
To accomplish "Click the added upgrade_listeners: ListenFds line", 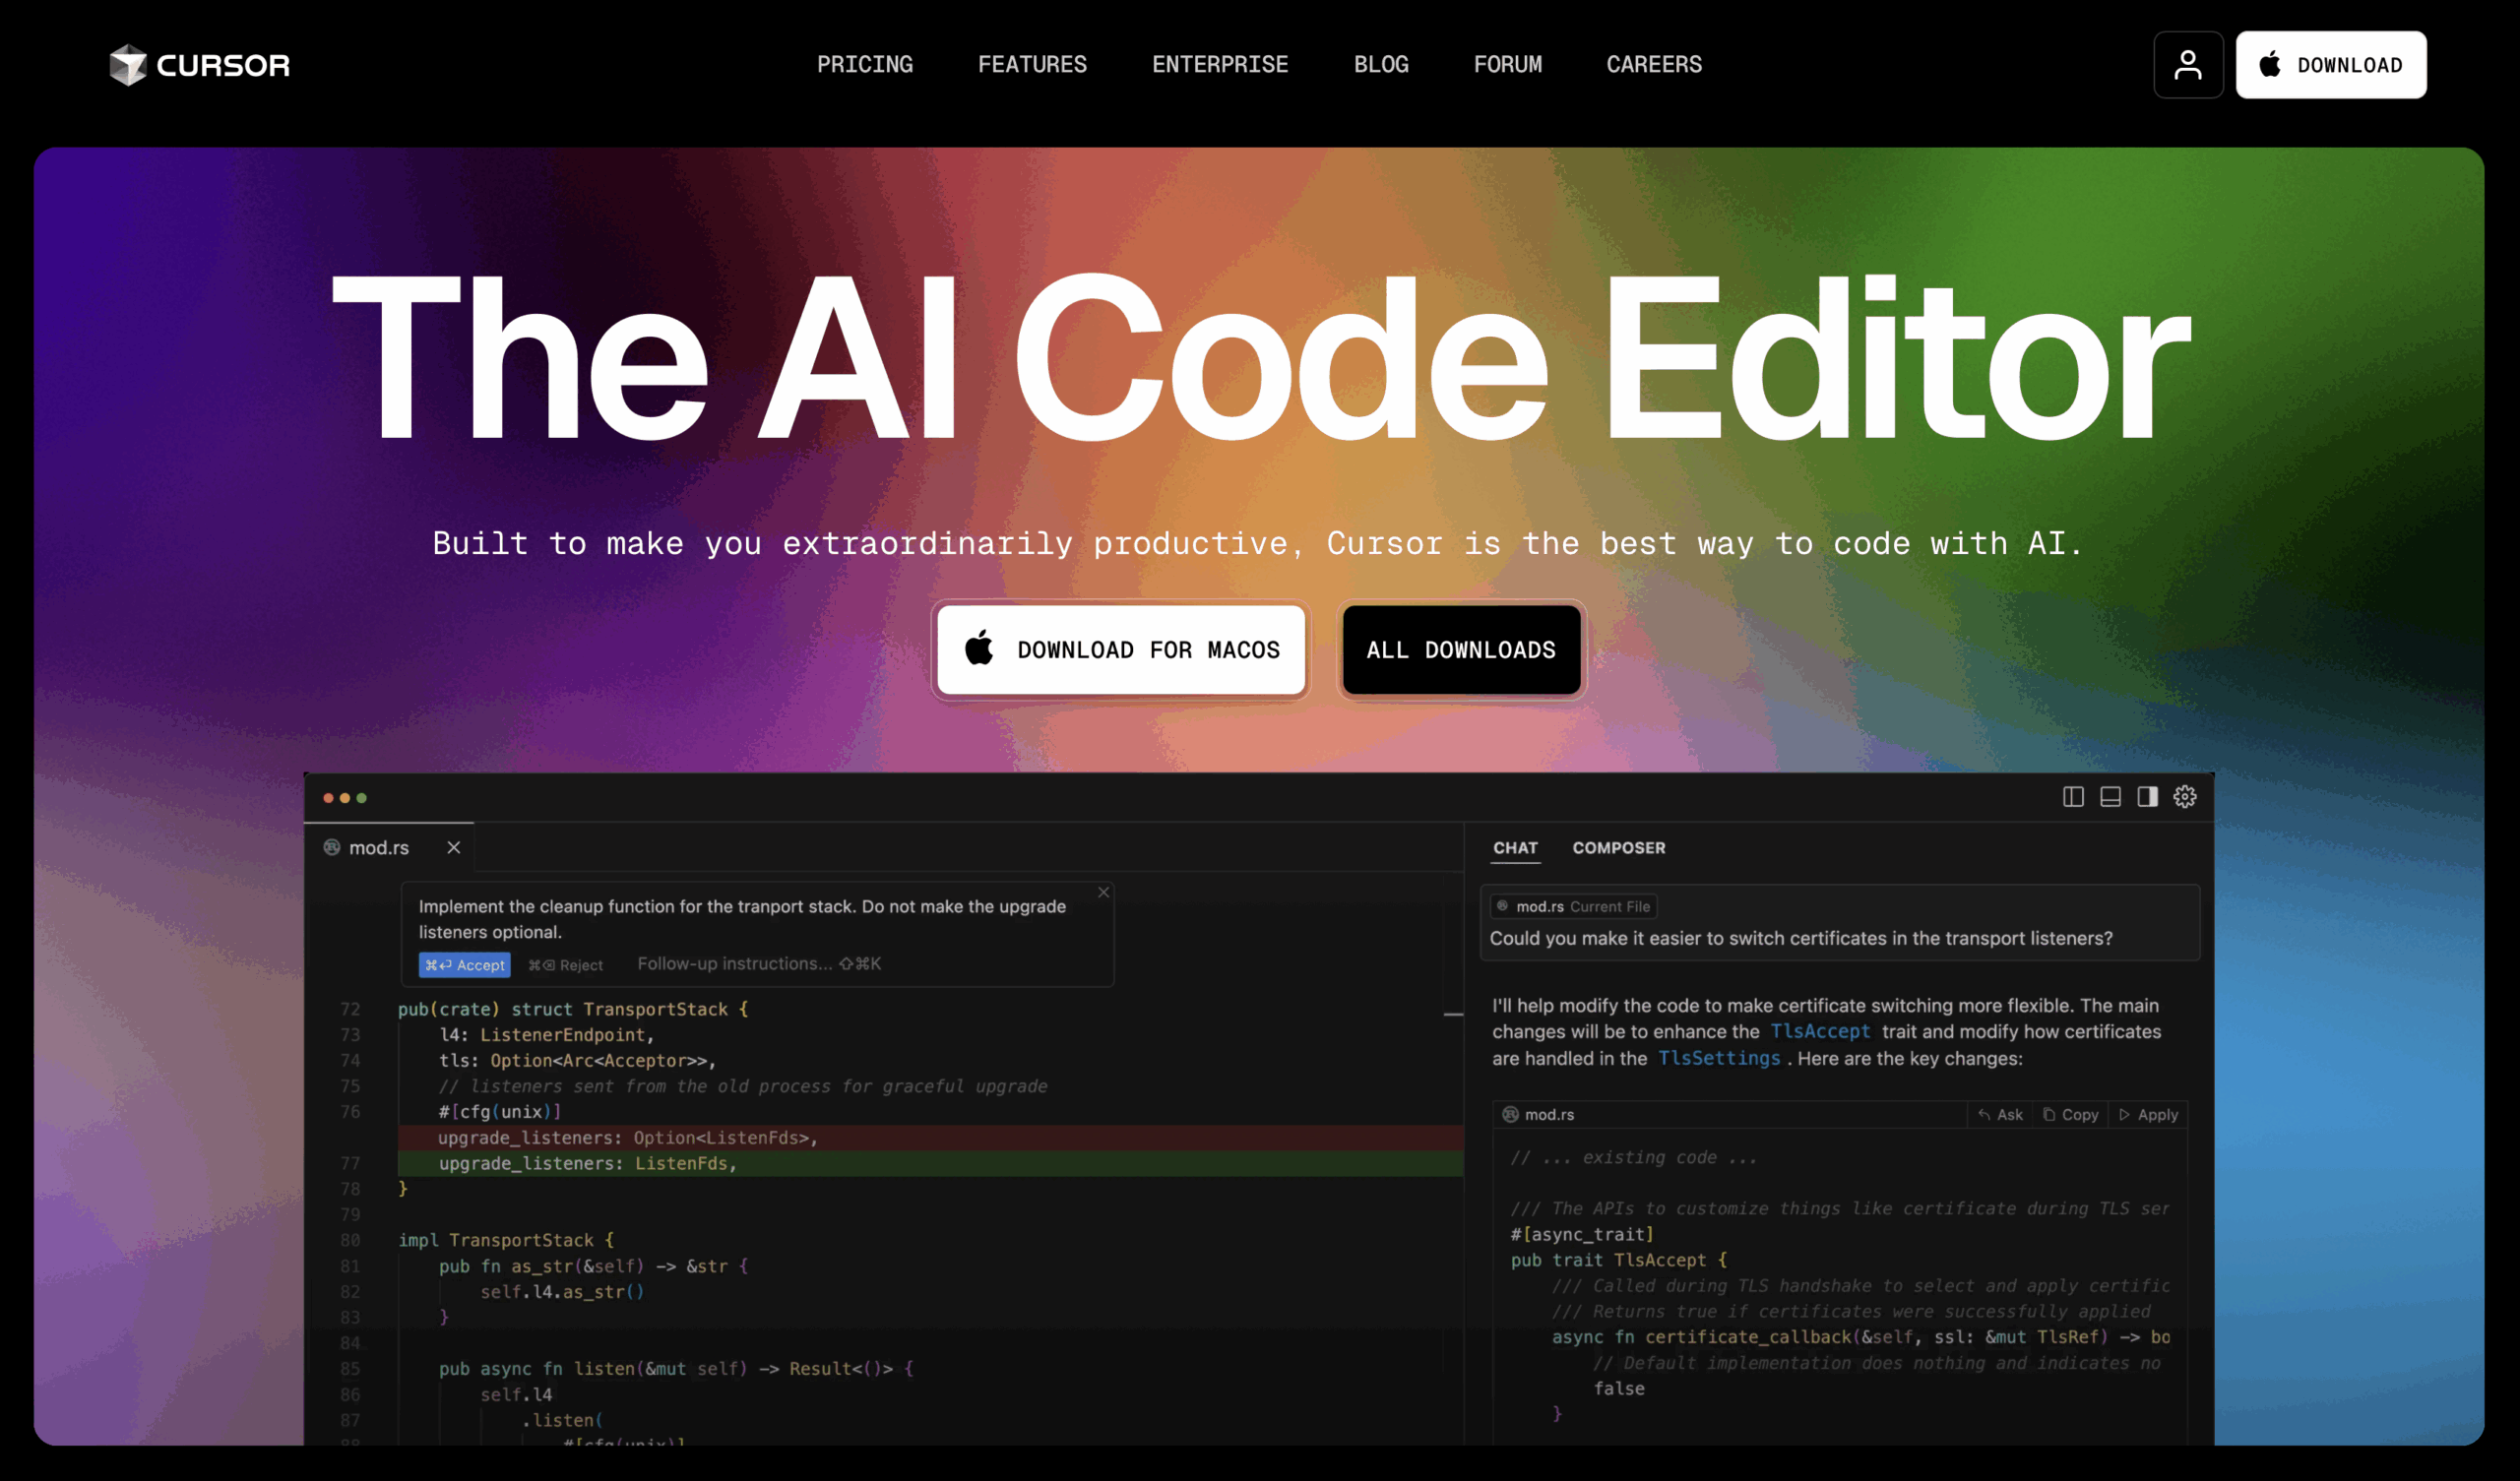I will (930, 1164).
